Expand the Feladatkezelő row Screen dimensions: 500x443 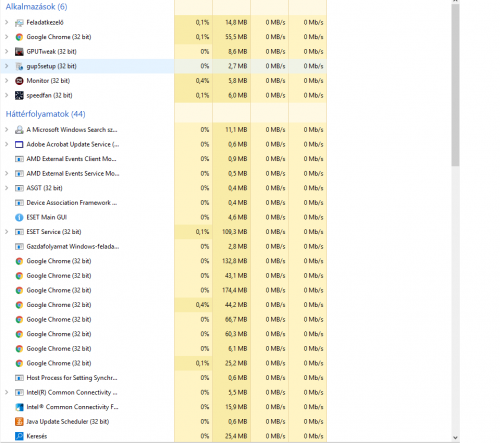(7, 22)
